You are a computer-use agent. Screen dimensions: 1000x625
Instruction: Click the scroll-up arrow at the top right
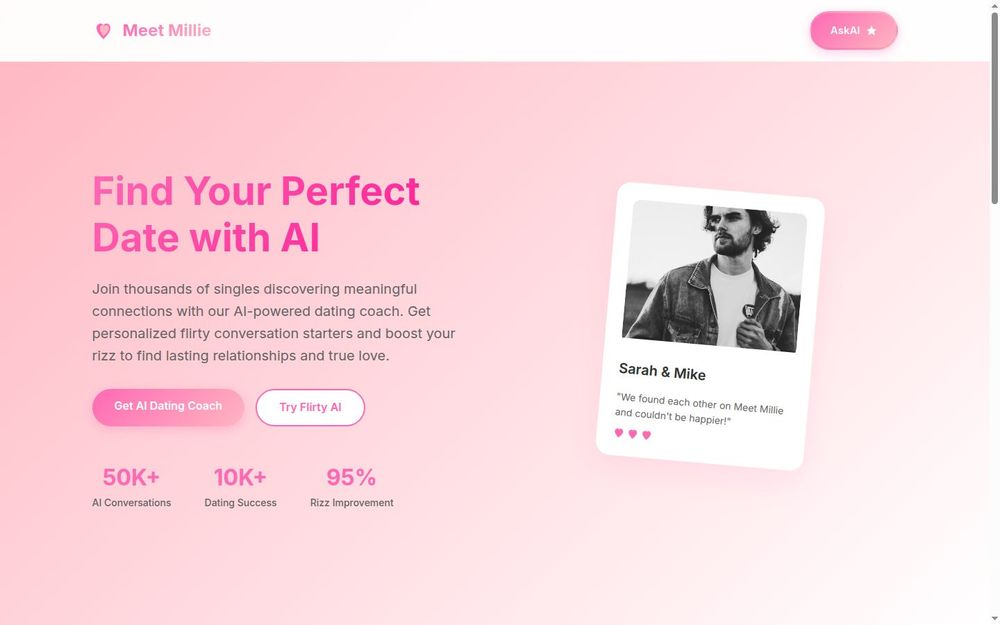[x=994, y=5]
